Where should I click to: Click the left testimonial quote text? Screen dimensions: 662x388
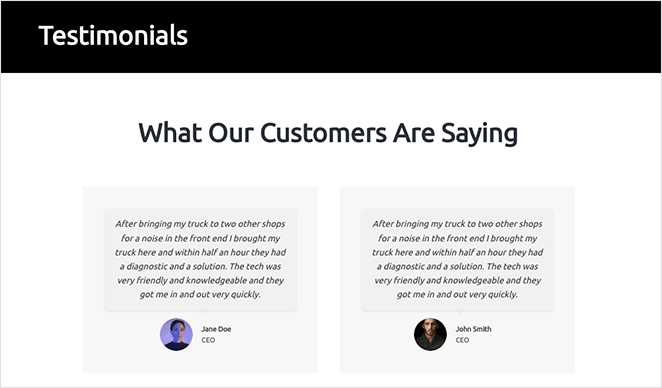coord(201,259)
